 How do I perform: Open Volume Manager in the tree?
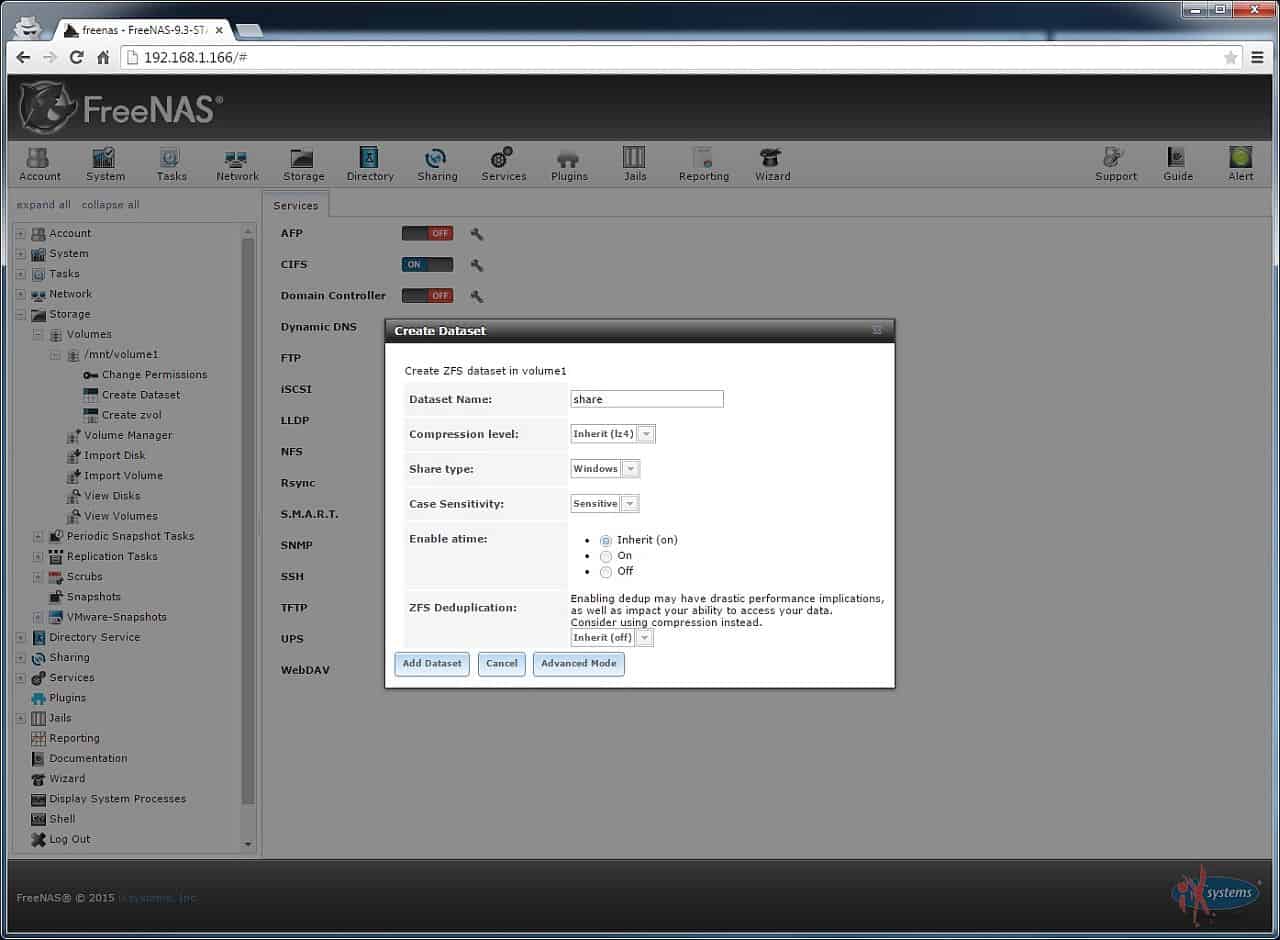pos(128,435)
